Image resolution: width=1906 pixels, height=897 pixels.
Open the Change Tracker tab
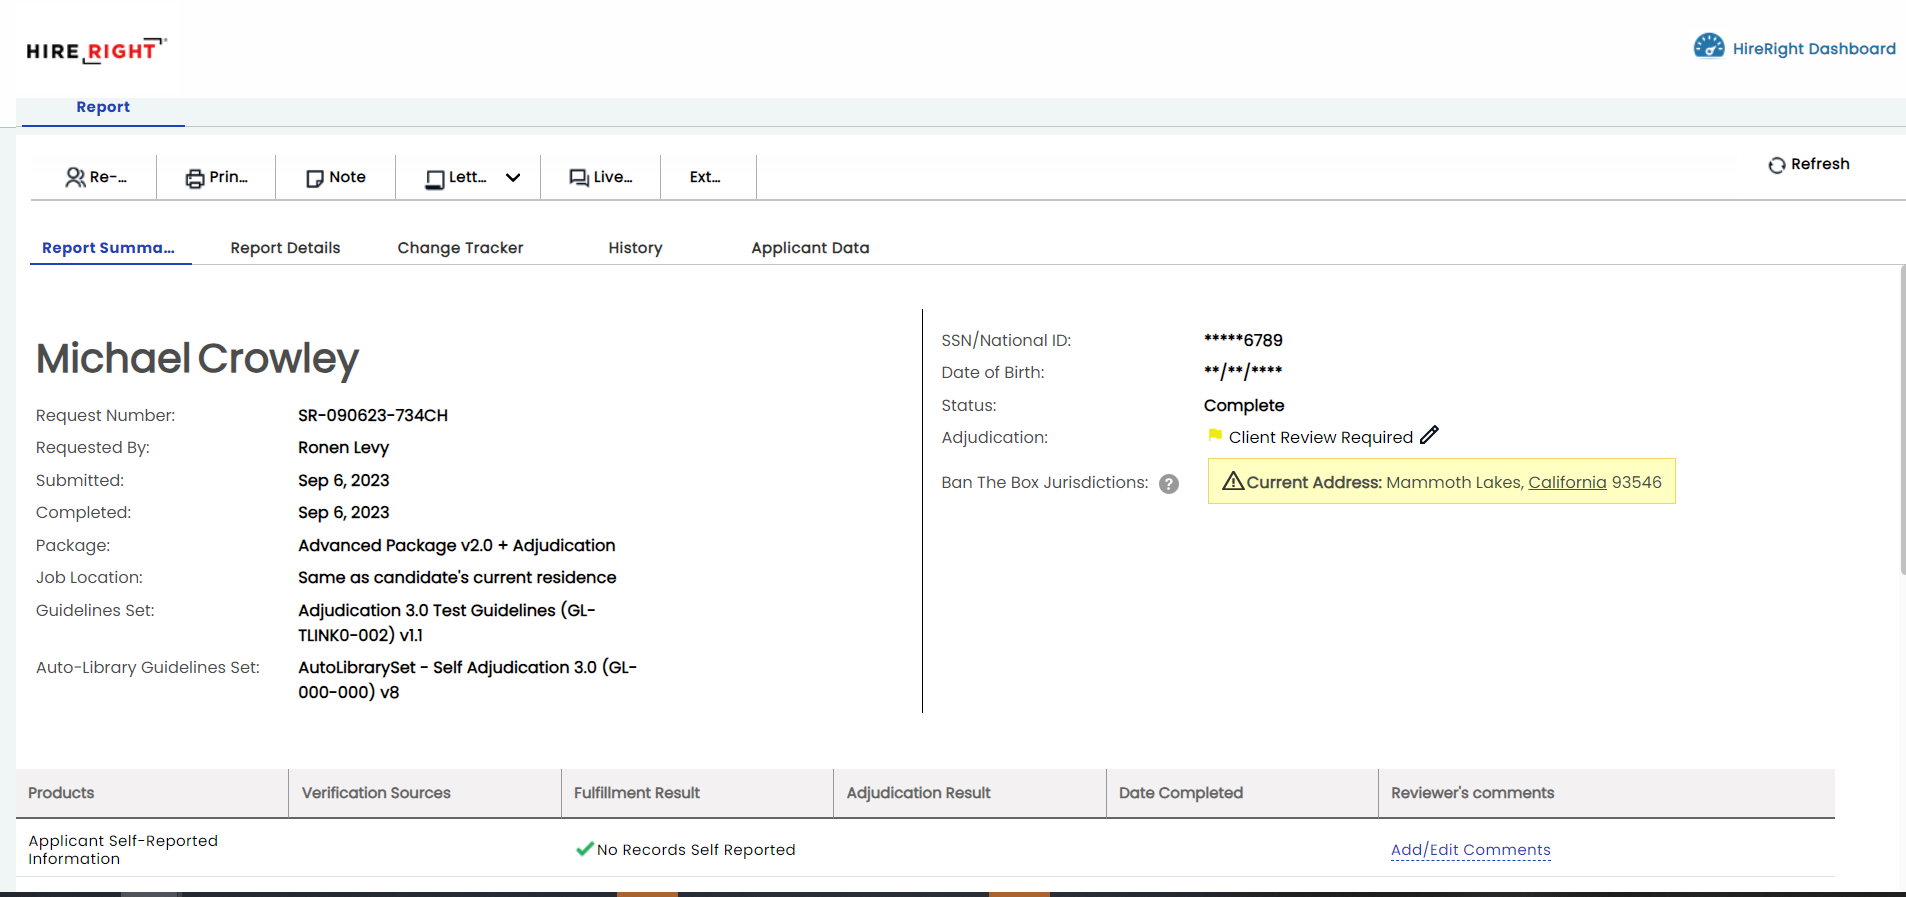pos(460,248)
